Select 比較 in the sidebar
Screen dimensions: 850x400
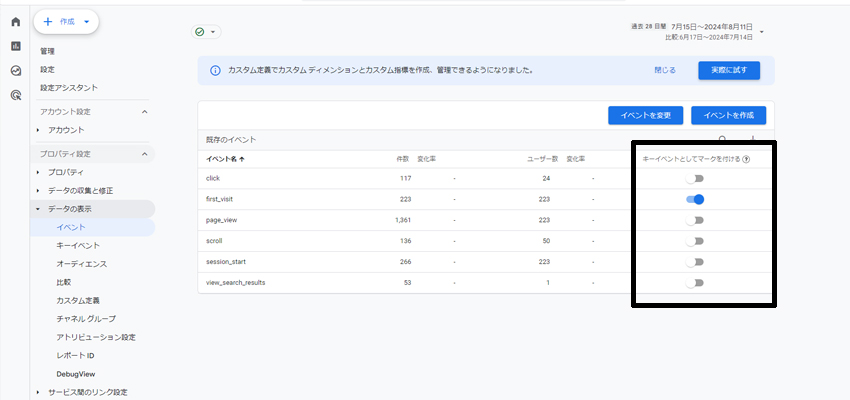(63, 282)
